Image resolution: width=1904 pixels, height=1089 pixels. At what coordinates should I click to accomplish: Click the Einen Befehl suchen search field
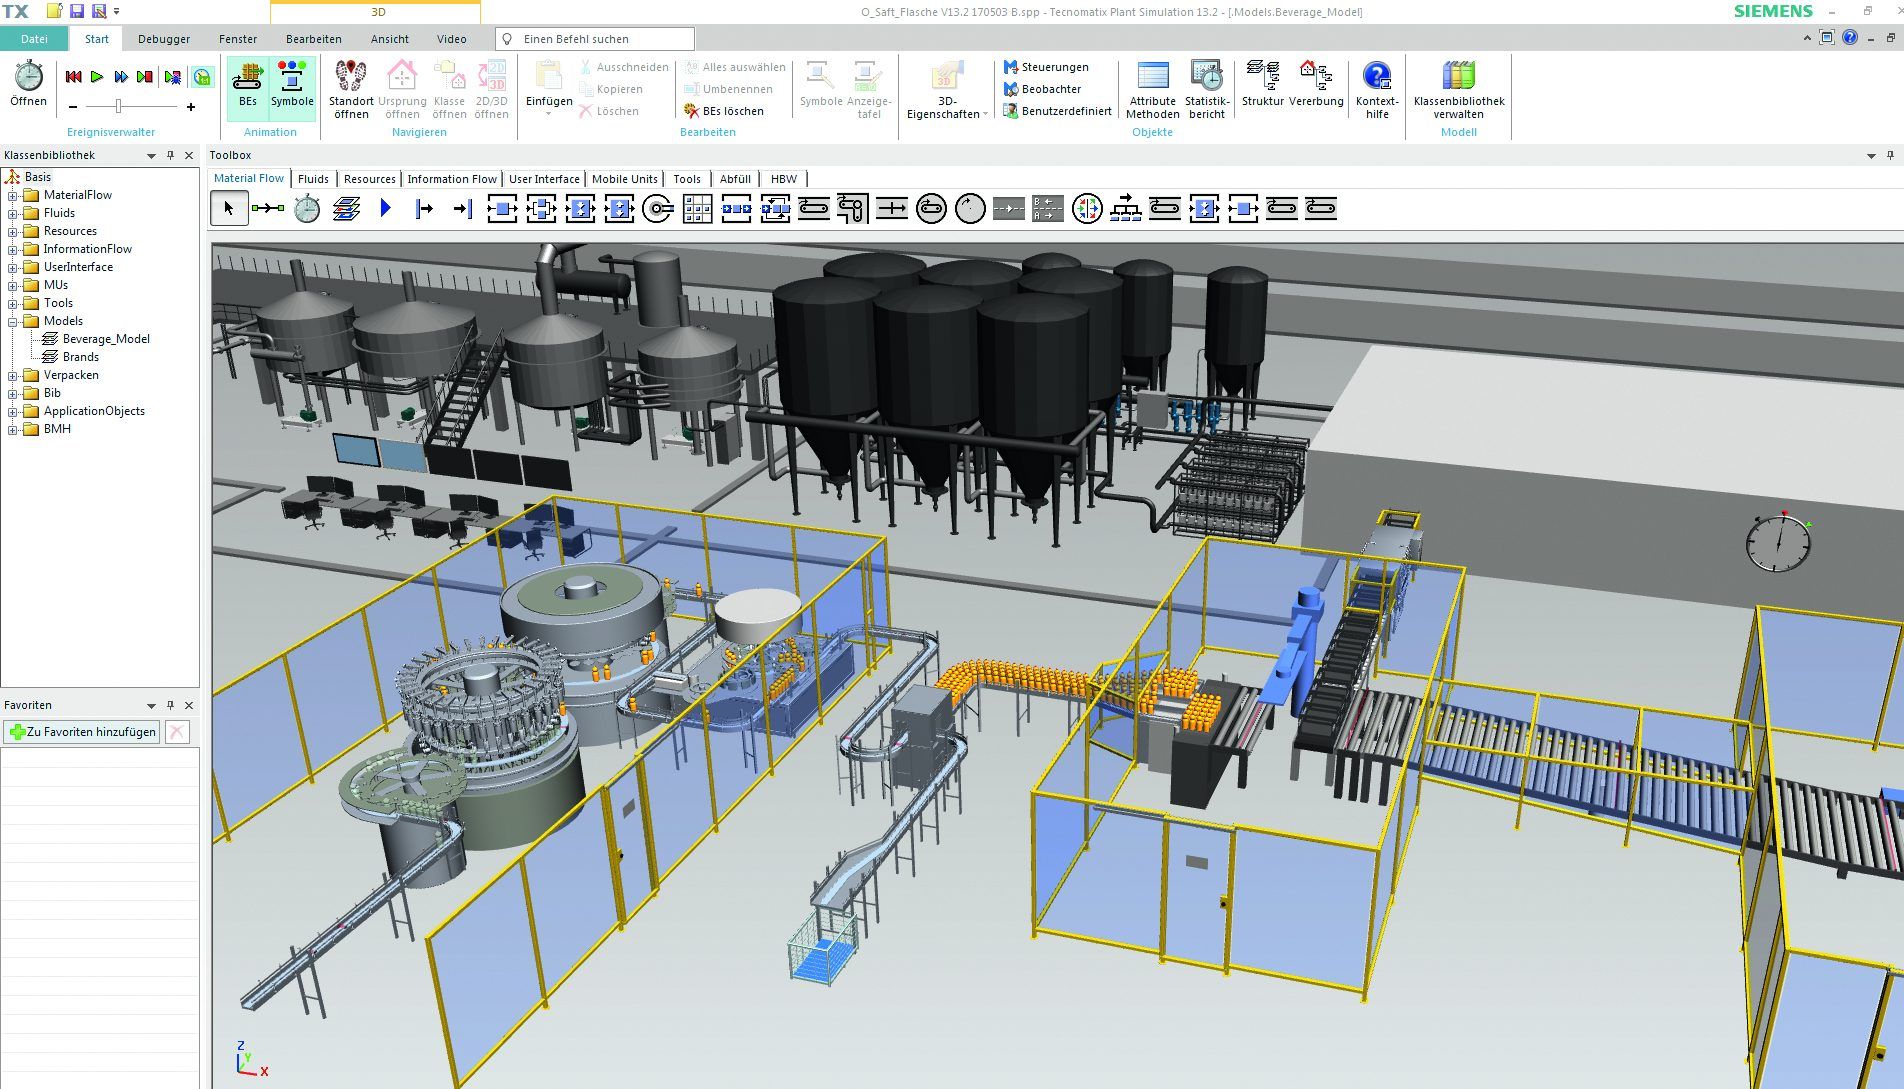[x=595, y=39]
